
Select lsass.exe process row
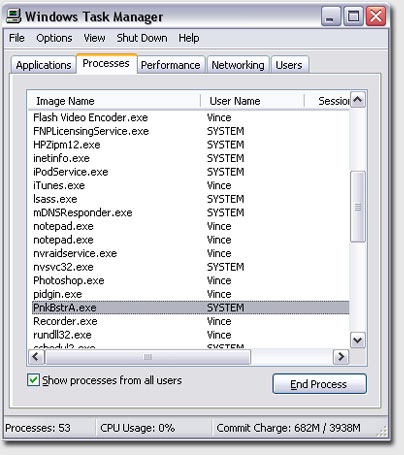[x=191, y=199]
